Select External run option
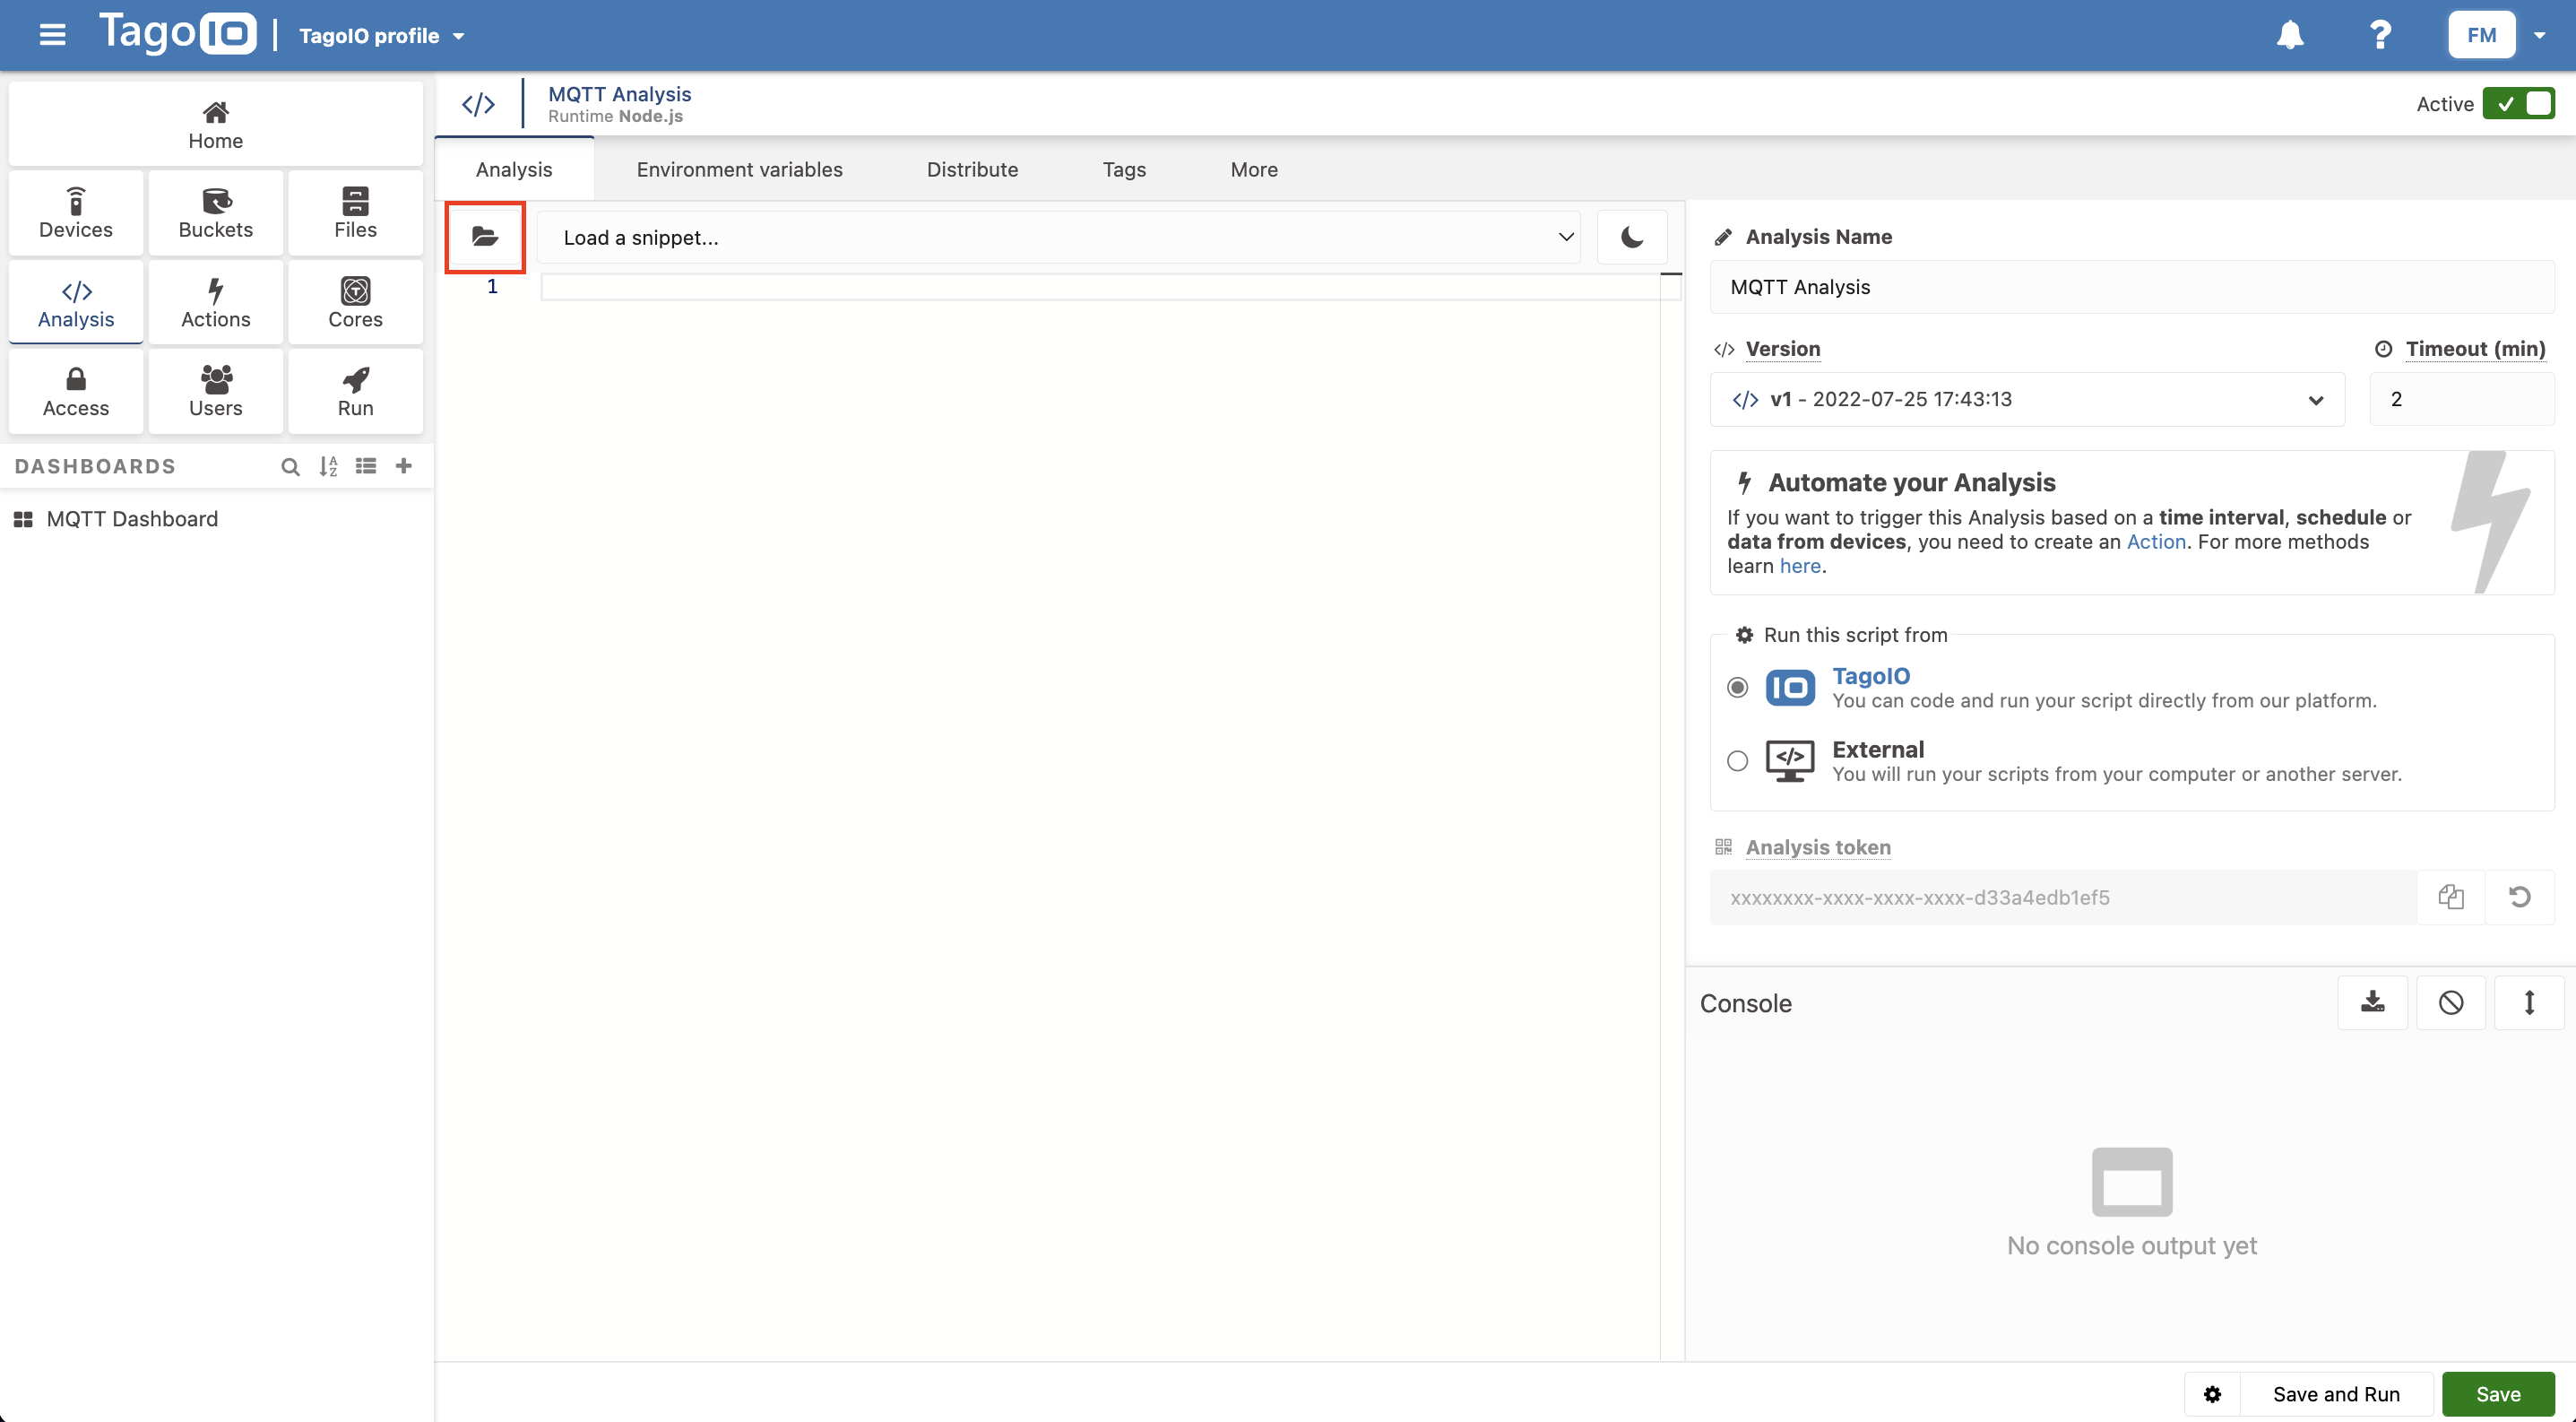This screenshot has height=1422, width=2576. tap(1737, 761)
